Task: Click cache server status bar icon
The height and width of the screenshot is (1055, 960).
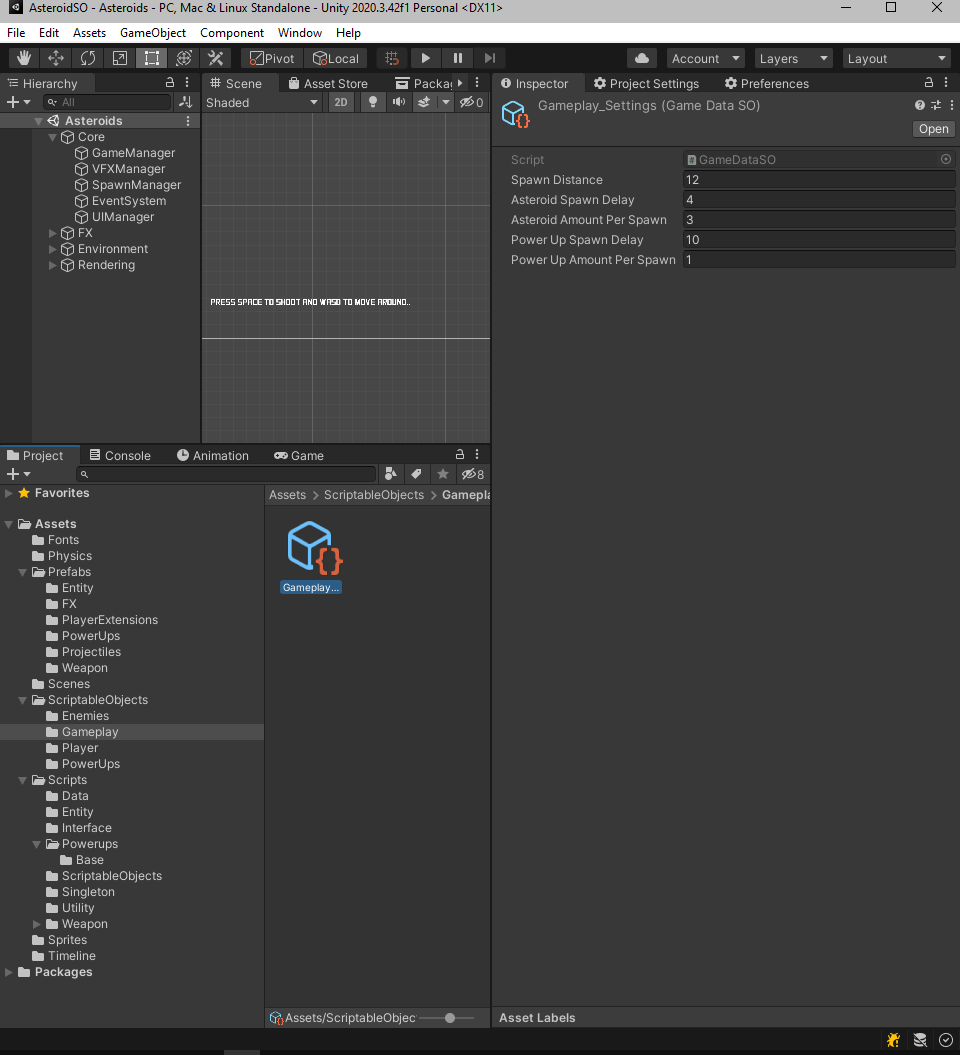Action: point(920,1040)
